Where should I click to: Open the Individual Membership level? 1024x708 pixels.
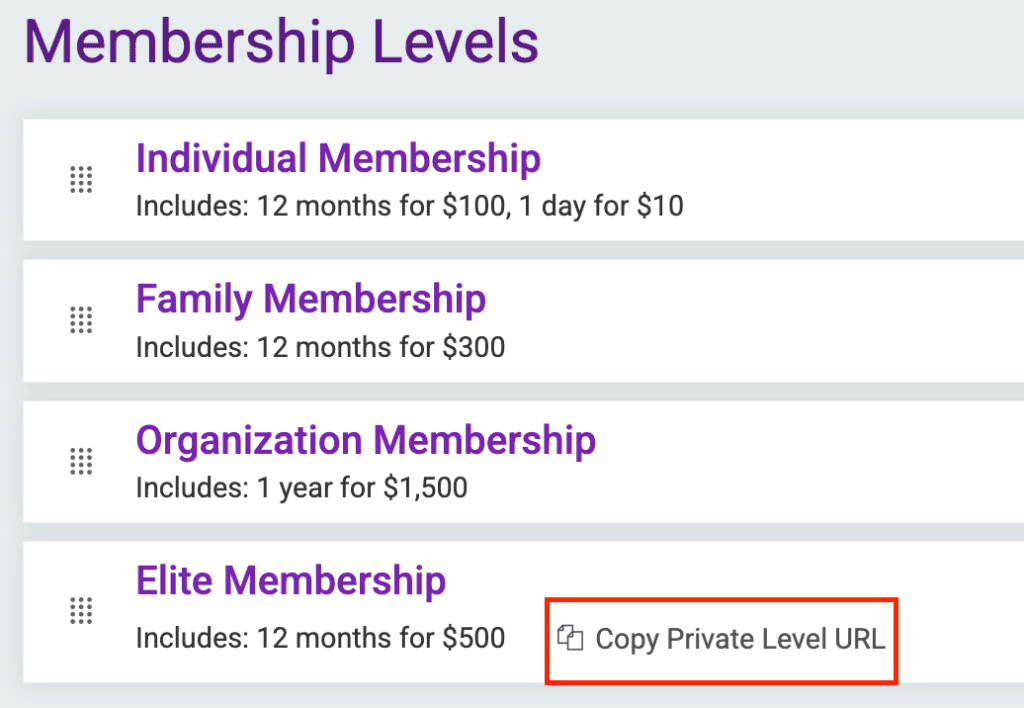coord(338,158)
